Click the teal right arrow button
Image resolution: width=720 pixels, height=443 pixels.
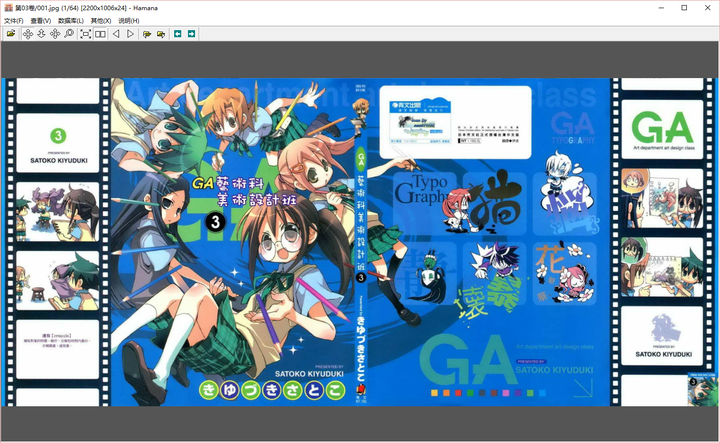[x=191, y=34]
